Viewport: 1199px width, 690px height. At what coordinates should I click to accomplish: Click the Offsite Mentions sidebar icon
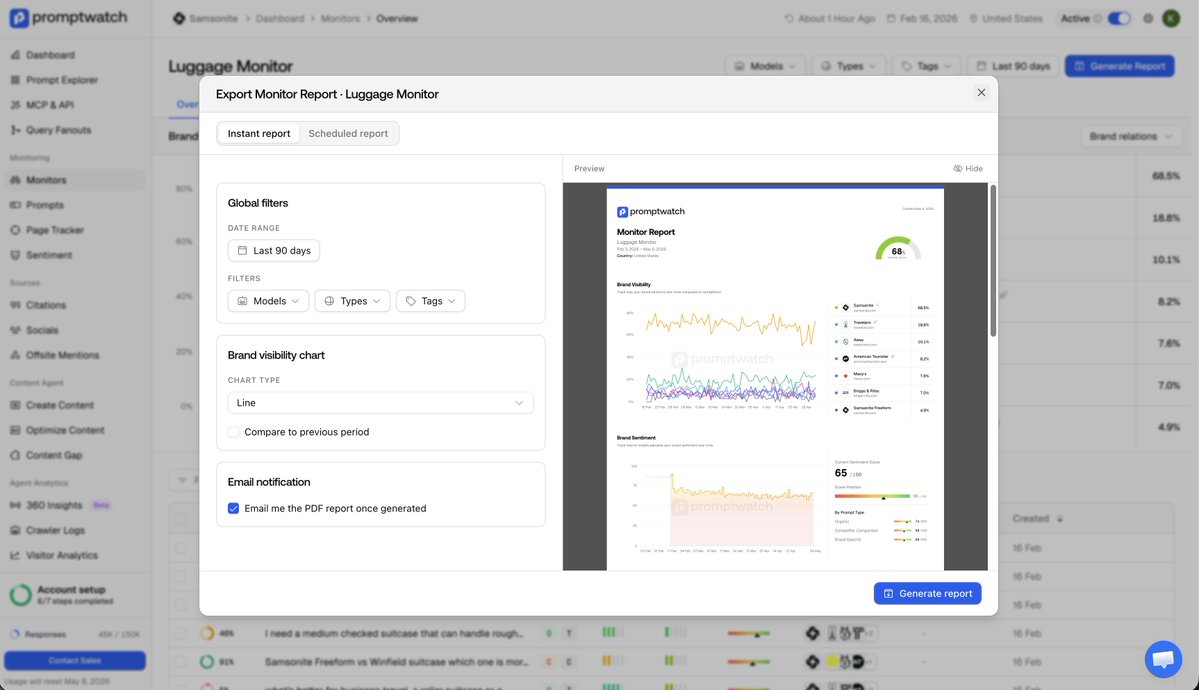[x=15, y=355]
